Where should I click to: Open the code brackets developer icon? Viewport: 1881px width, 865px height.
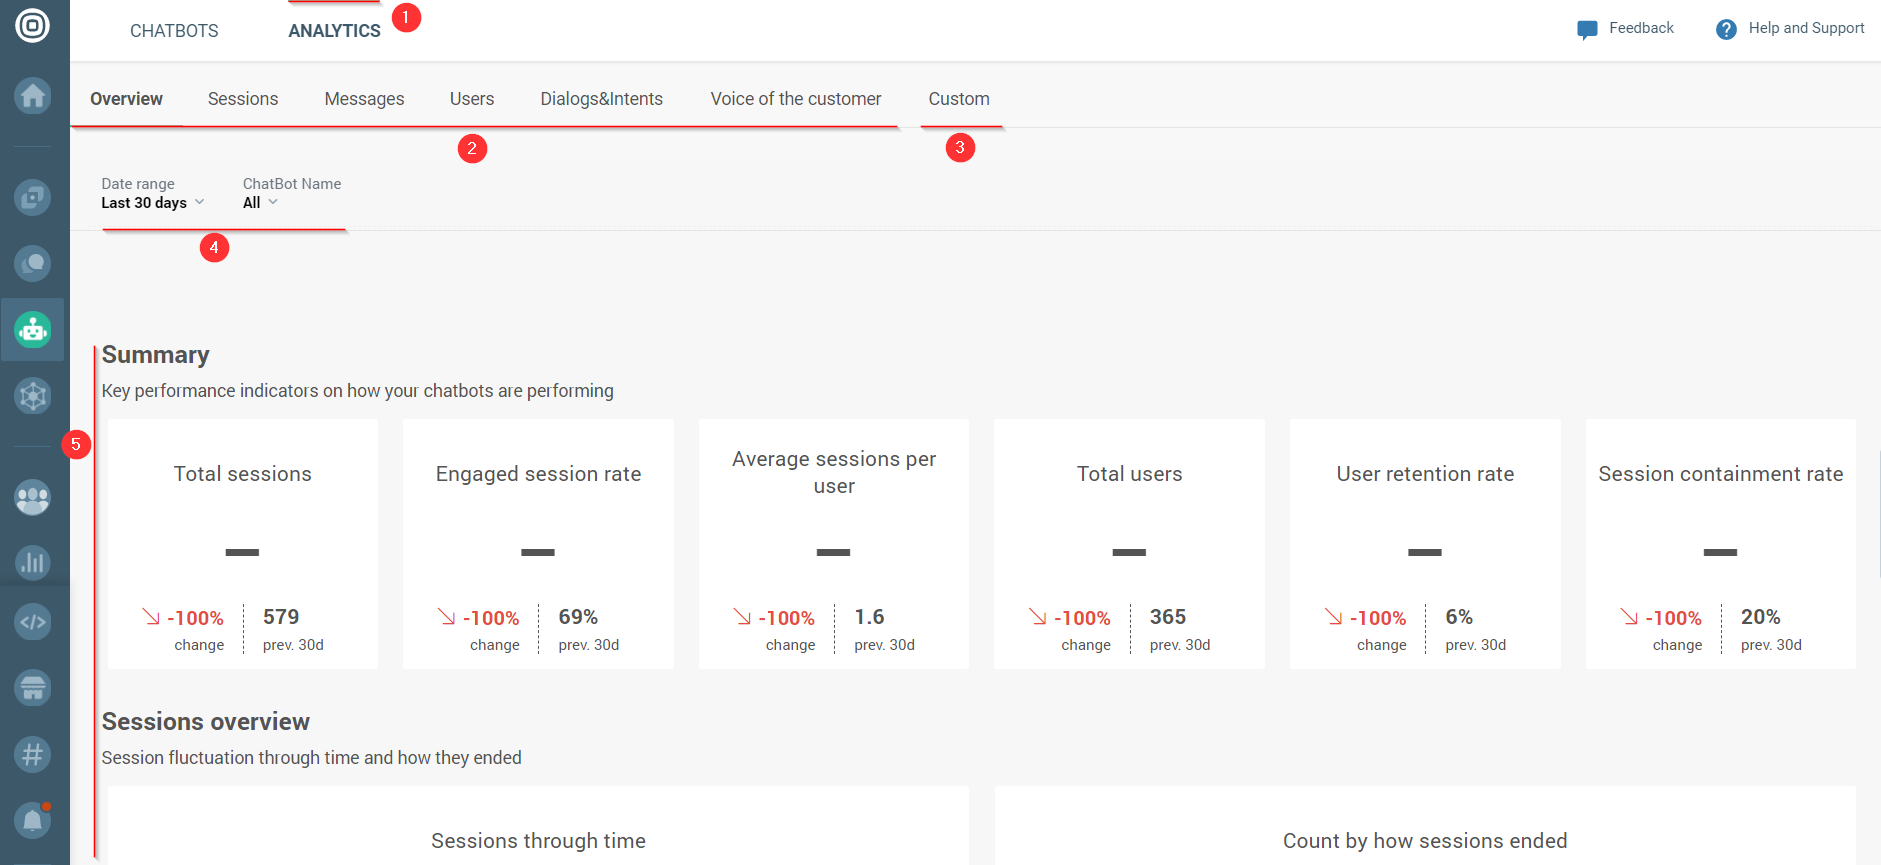pos(33,622)
